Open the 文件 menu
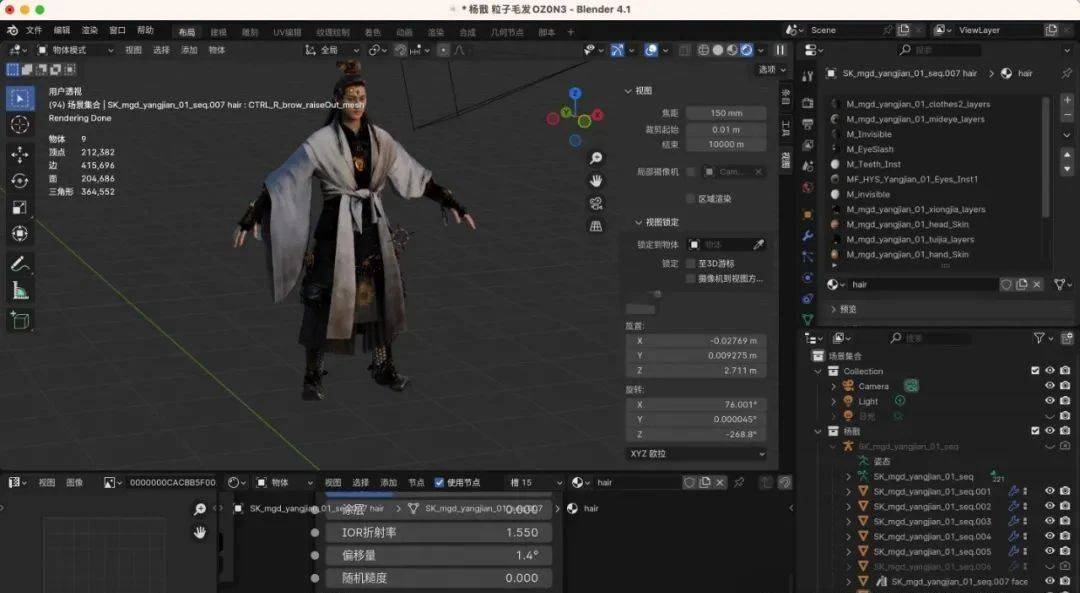The width and height of the screenshot is (1080, 593). (x=34, y=30)
